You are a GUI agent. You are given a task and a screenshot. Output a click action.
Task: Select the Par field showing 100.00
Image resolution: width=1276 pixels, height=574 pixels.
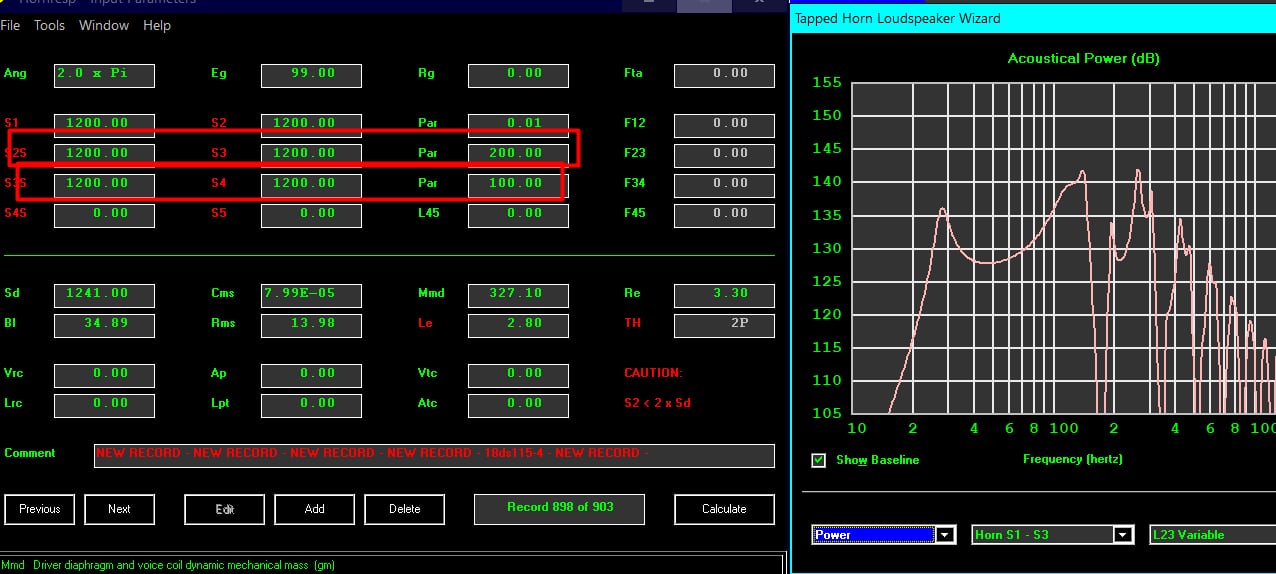tap(518, 185)
